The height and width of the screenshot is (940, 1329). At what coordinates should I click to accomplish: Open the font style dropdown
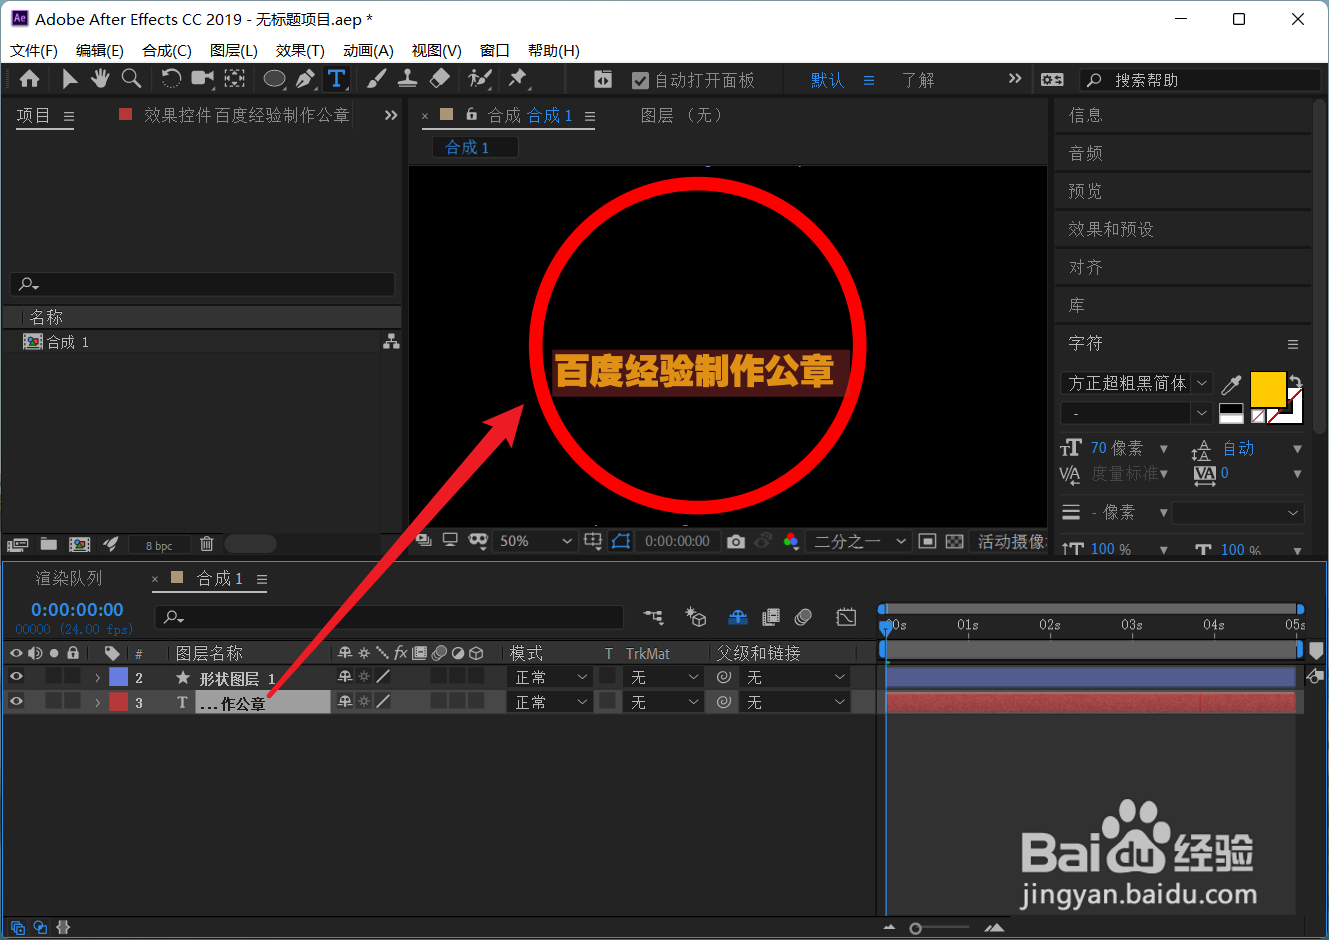1136,413
